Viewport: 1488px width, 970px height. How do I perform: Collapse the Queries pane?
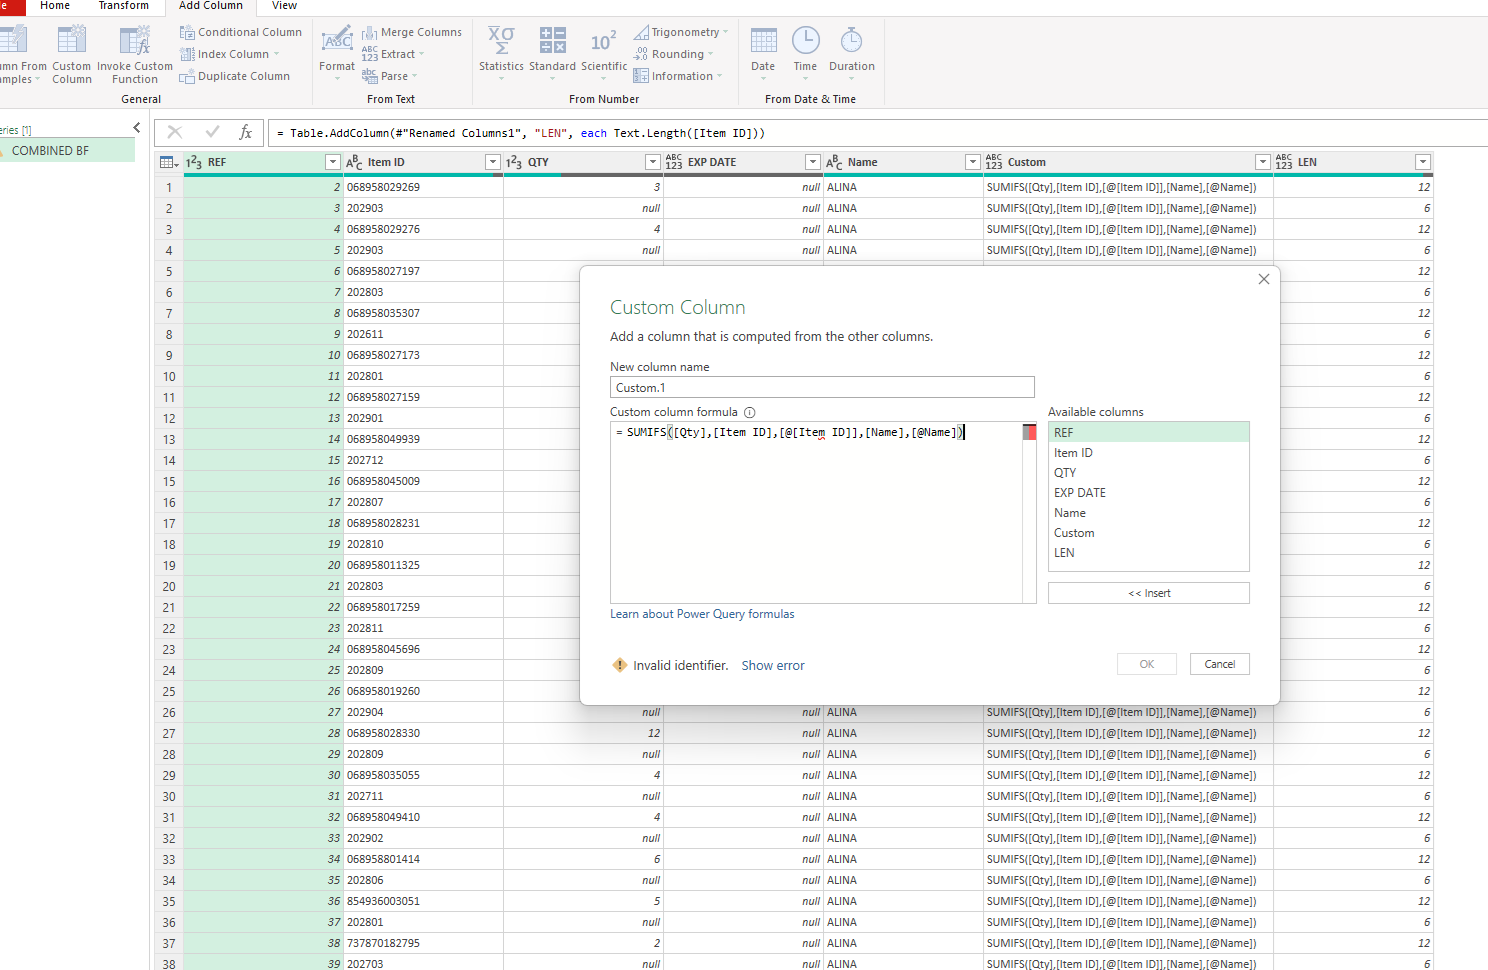coord(137,128)
